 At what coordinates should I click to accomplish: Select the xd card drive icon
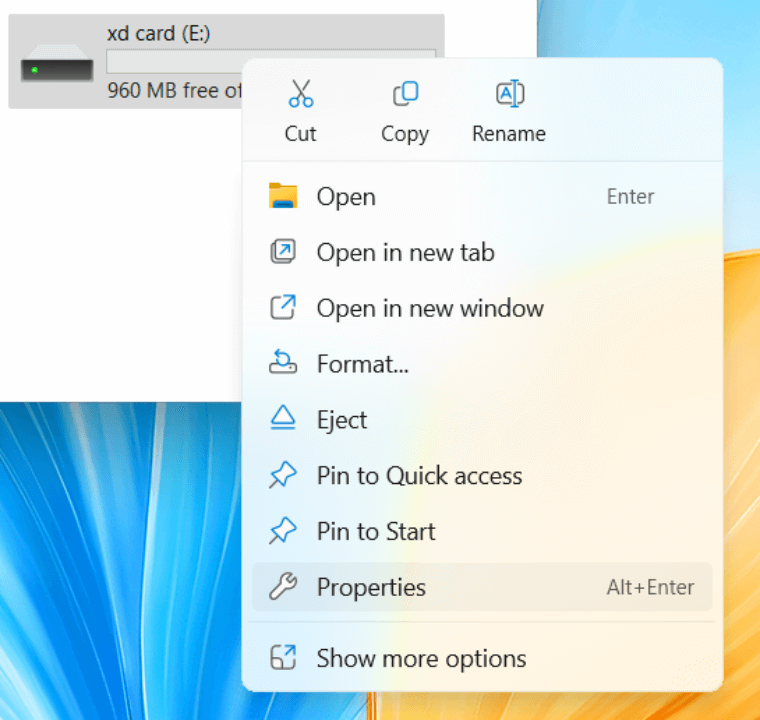[x=57, y=69]
